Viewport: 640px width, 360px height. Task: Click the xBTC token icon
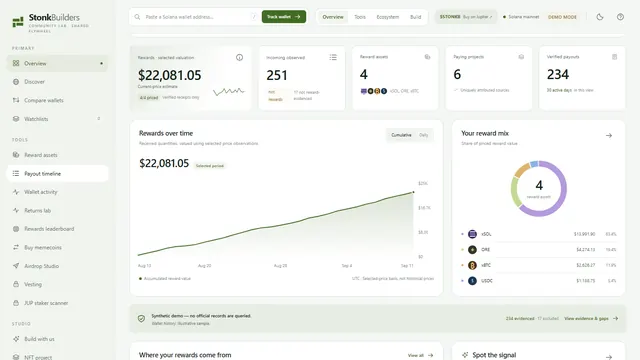(x=472, y=265)
